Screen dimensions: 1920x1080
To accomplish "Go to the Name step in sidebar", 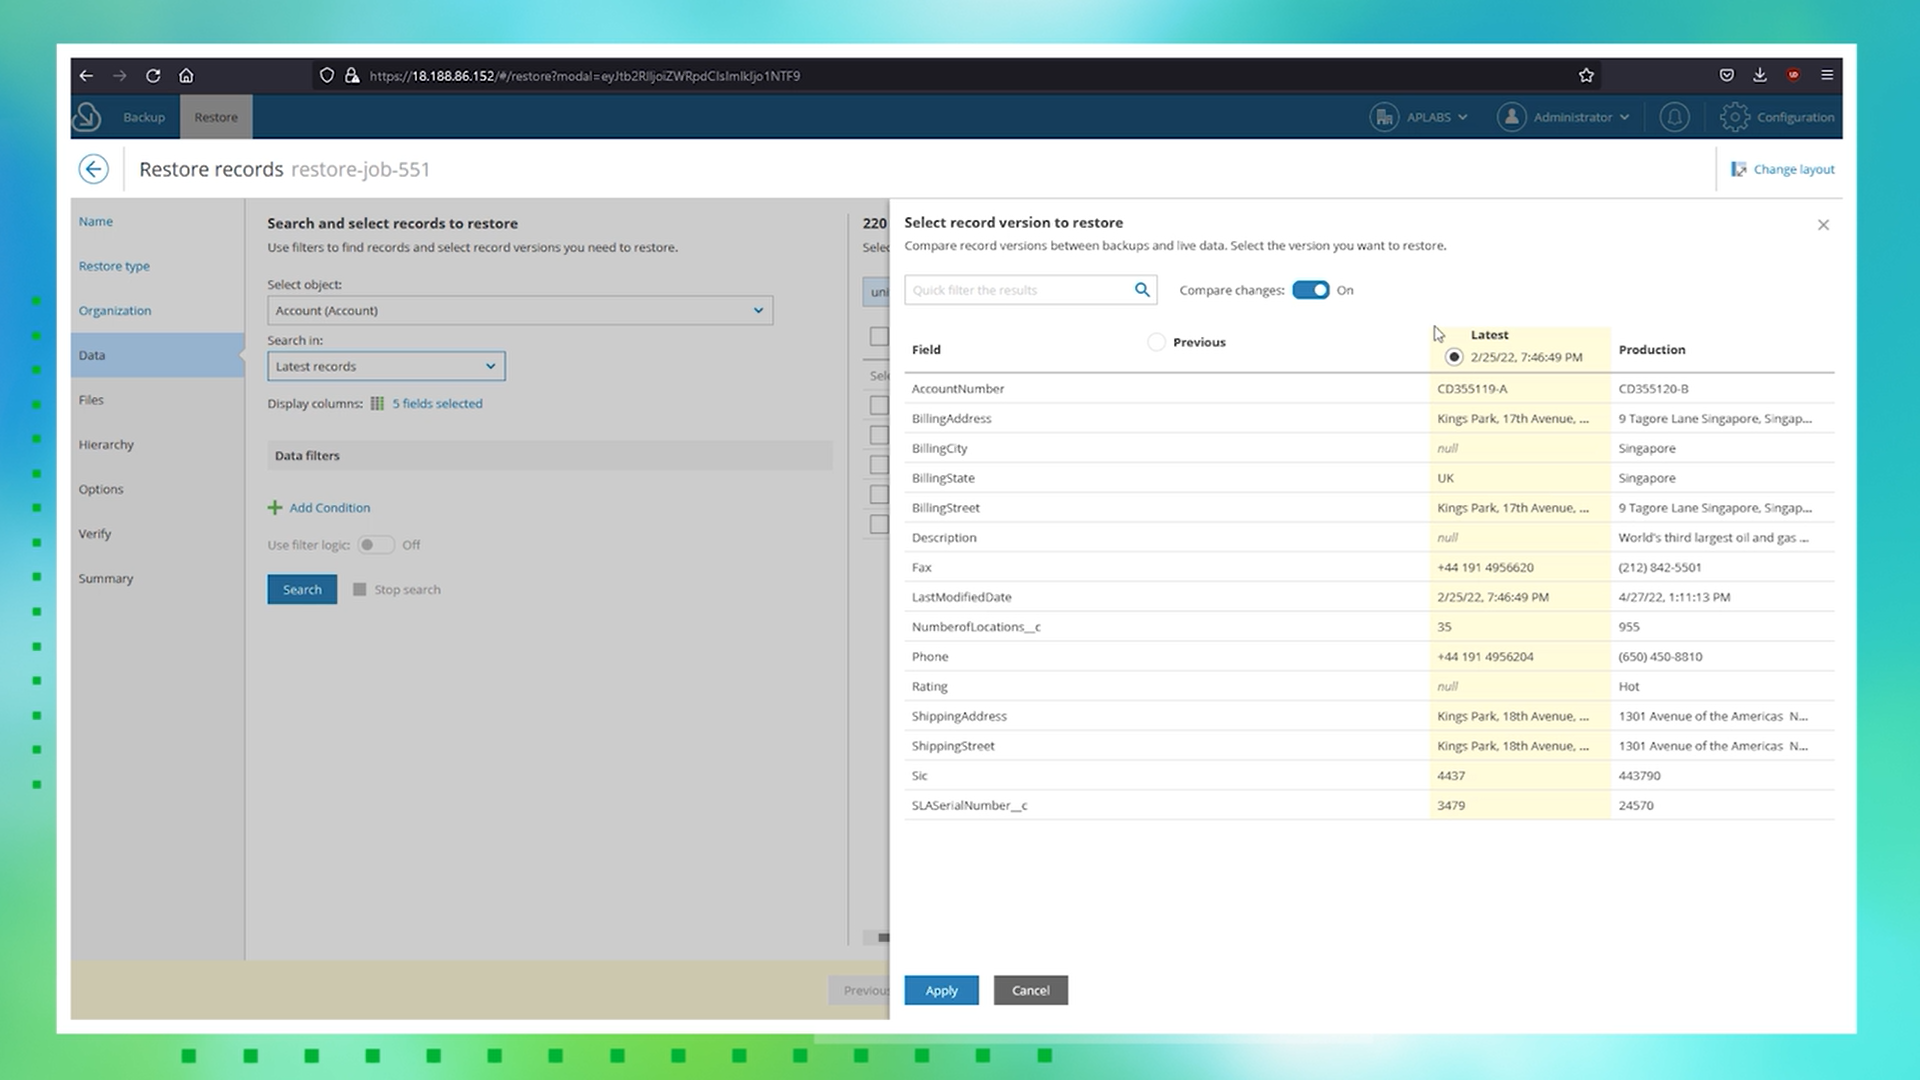I will pyautogui.click(x=96, y=222).
